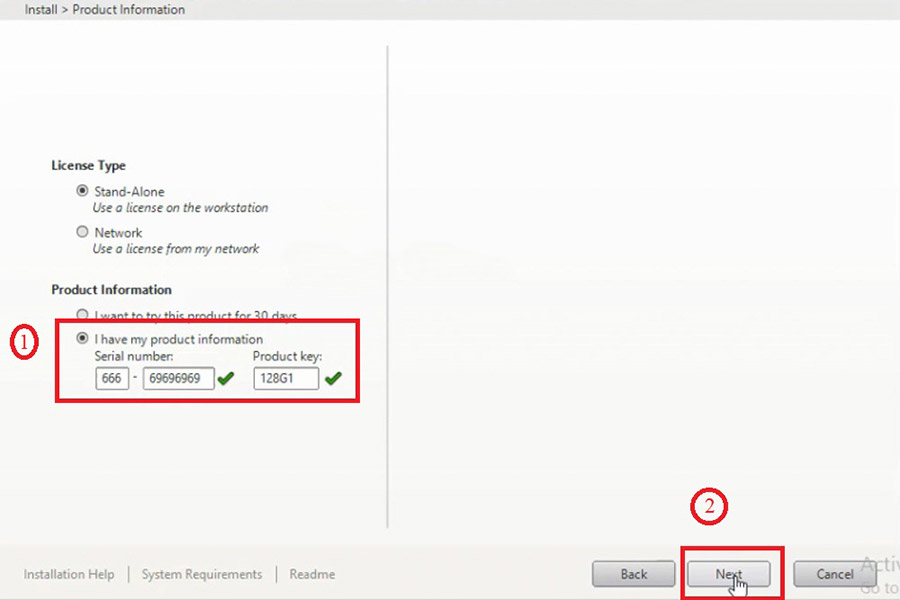Viewport: 900px width, 600px height.
Task: Click the red circled number 1 annotation
Action: click(24, 343)
